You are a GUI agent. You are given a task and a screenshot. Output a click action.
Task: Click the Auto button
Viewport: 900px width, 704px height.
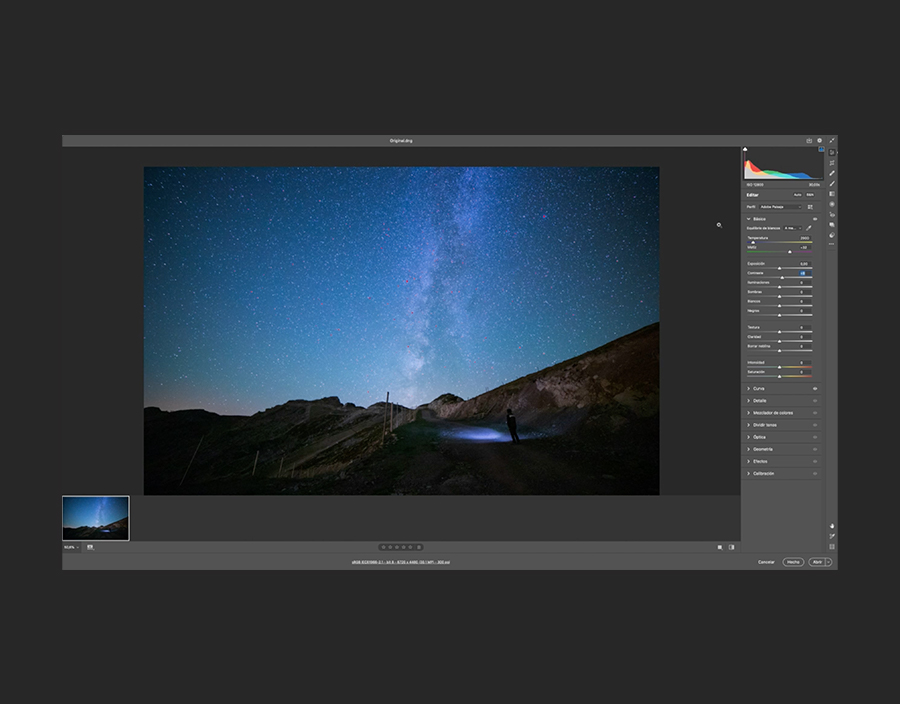797,195
